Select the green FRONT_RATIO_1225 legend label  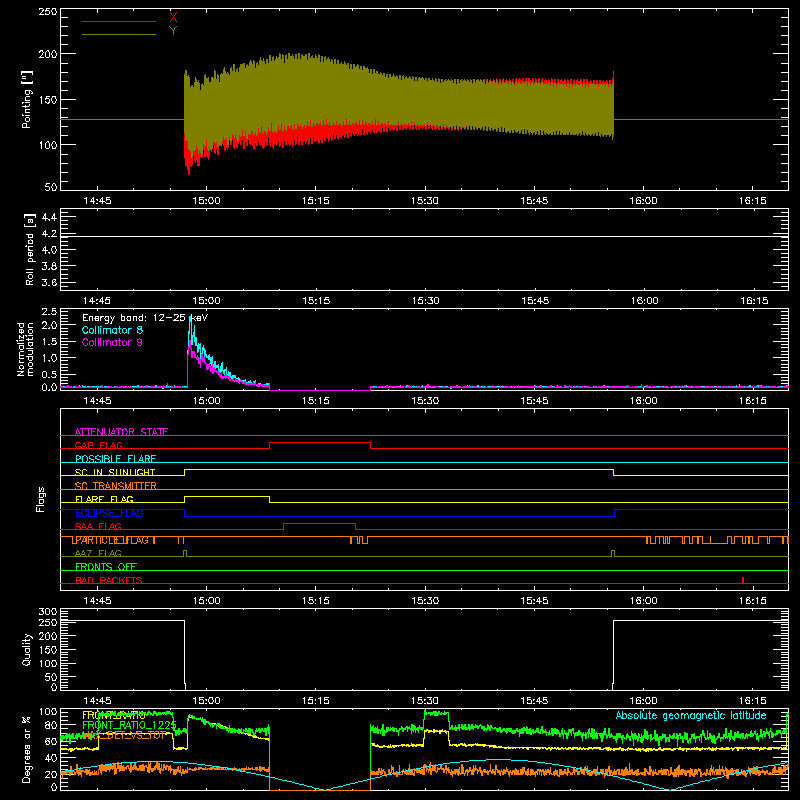tap(129, 725)
